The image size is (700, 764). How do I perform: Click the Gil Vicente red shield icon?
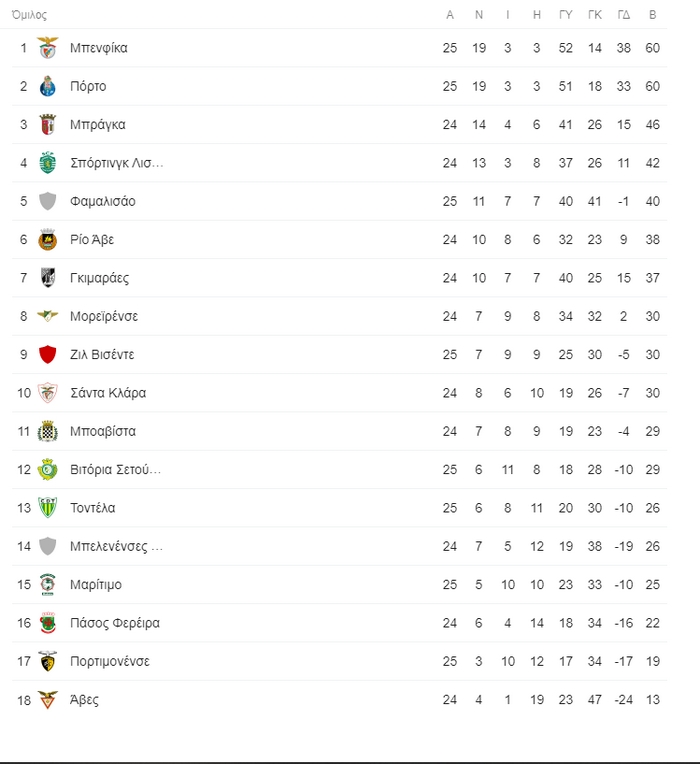click(x=47, y=355)
